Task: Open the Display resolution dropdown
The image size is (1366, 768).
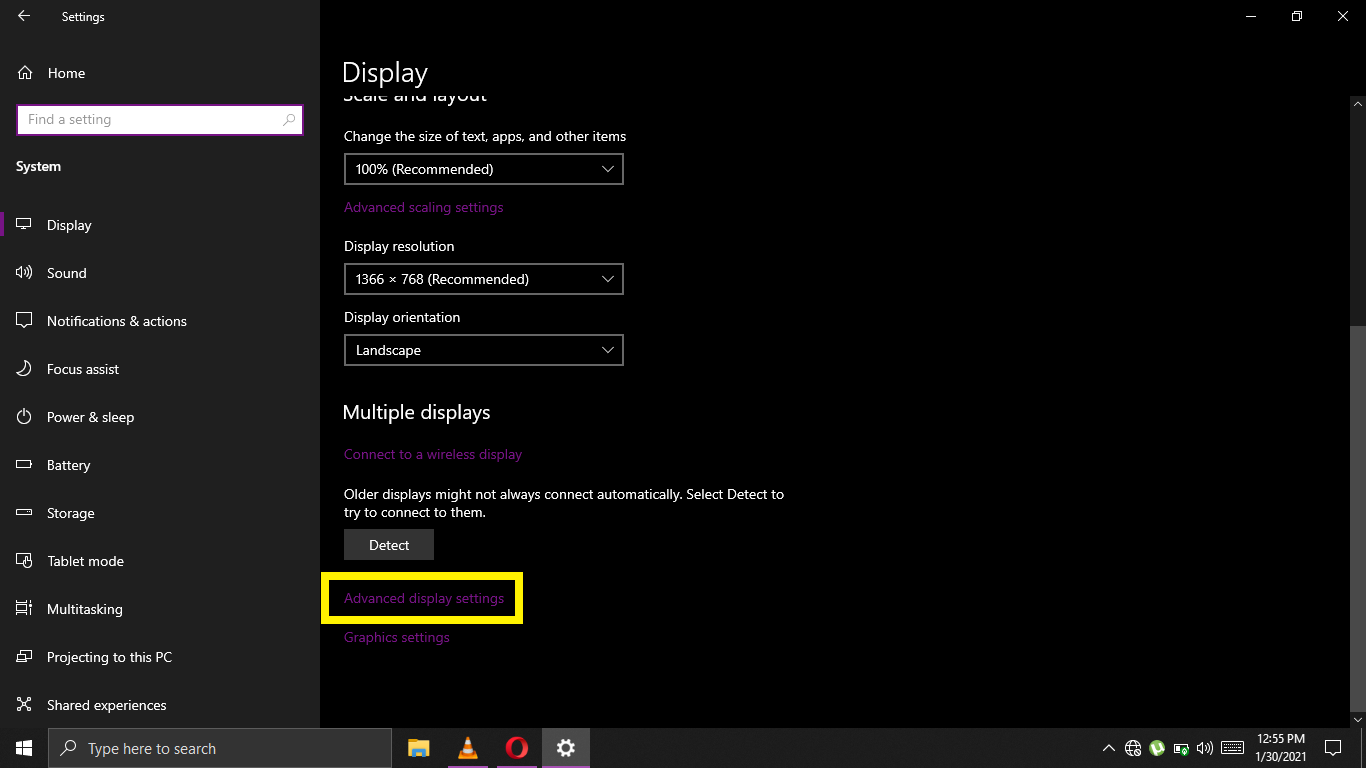Action: pos(483,279)
